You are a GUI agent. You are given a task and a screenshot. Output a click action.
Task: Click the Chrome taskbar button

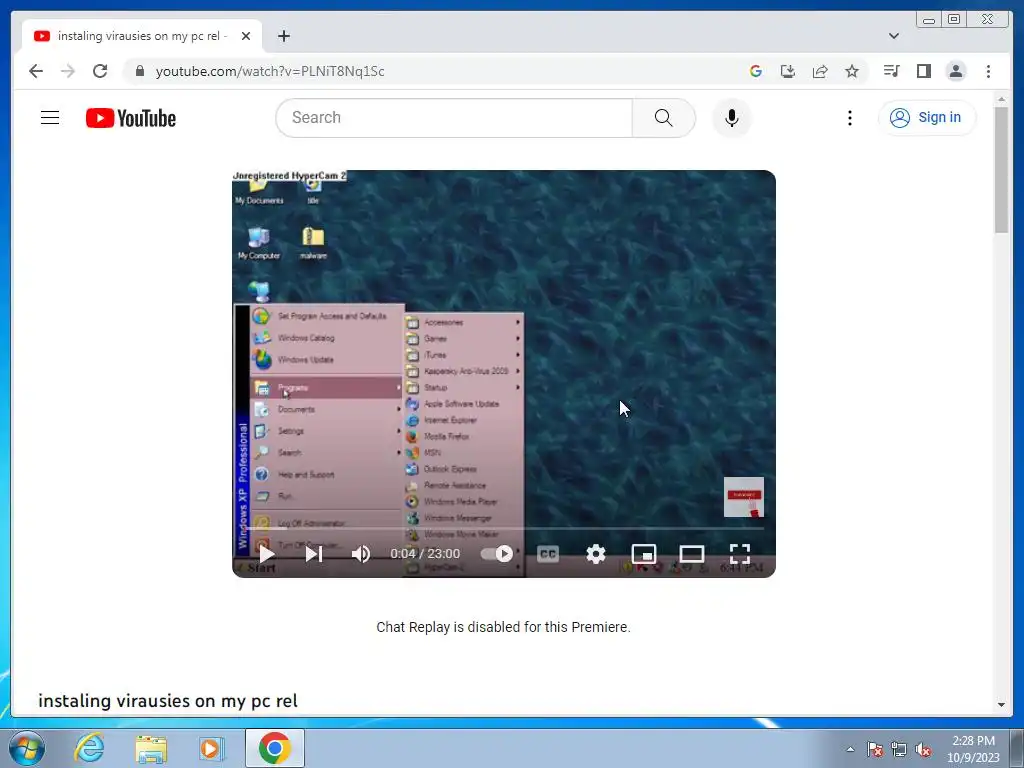(275, 748)
